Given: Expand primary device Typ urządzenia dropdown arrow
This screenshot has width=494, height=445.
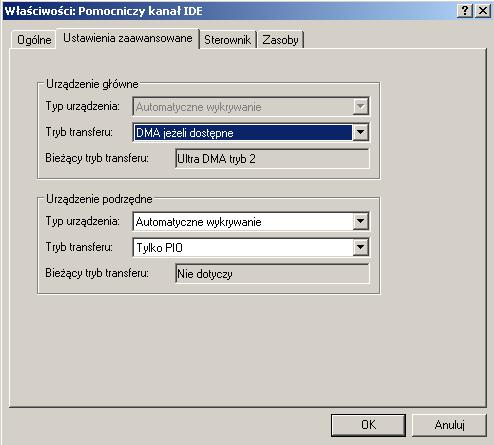Looking at the screenshot, I should 360,107.
